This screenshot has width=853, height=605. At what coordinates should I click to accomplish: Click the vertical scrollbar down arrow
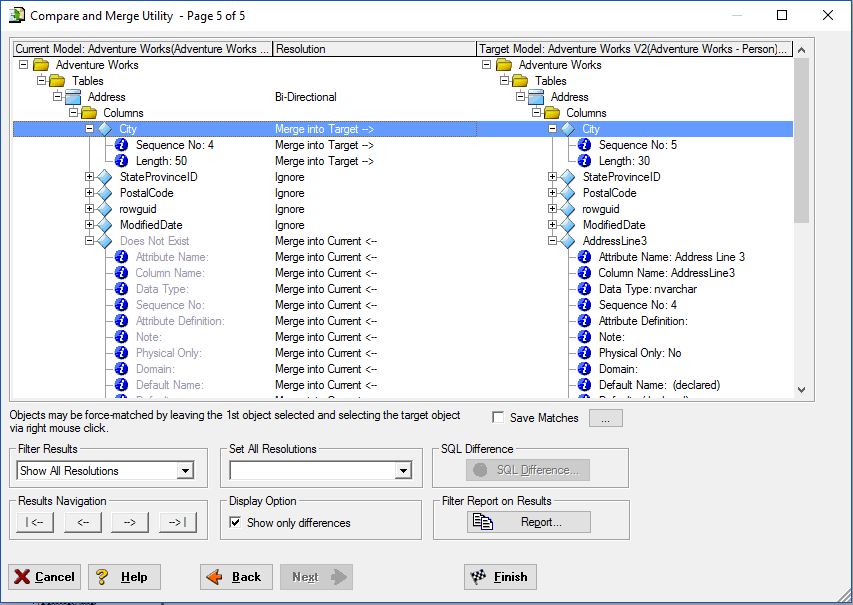tap(801, 390)
